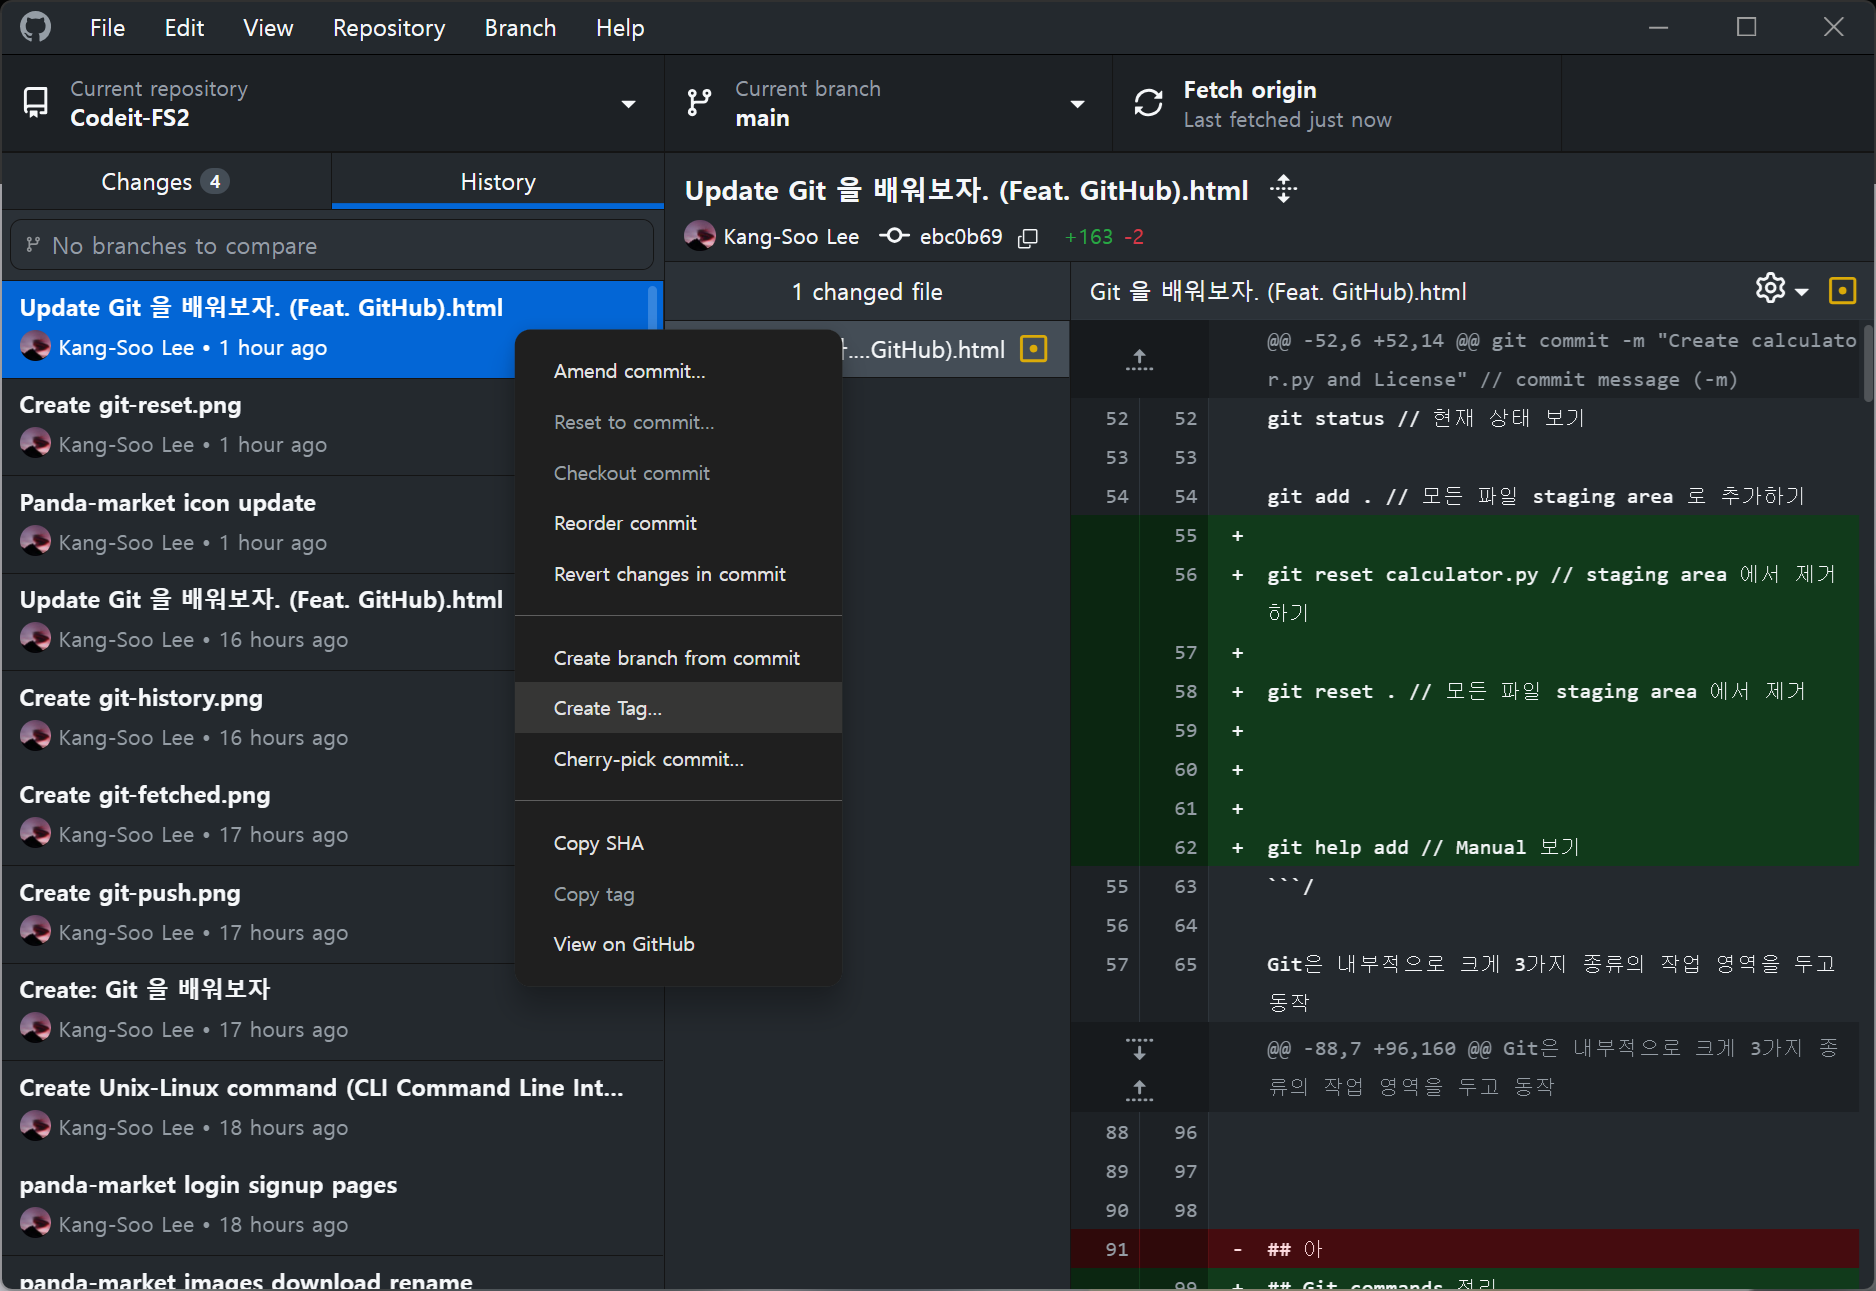This screenshot has height=1291, width=1876.
Task: Choose Reset to commit... from context menu
Action: (678, 422)
